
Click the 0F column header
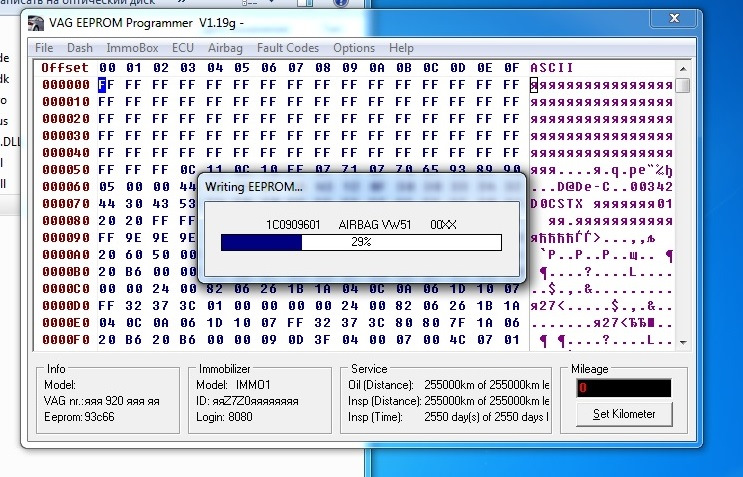click(x=512, y=68)
